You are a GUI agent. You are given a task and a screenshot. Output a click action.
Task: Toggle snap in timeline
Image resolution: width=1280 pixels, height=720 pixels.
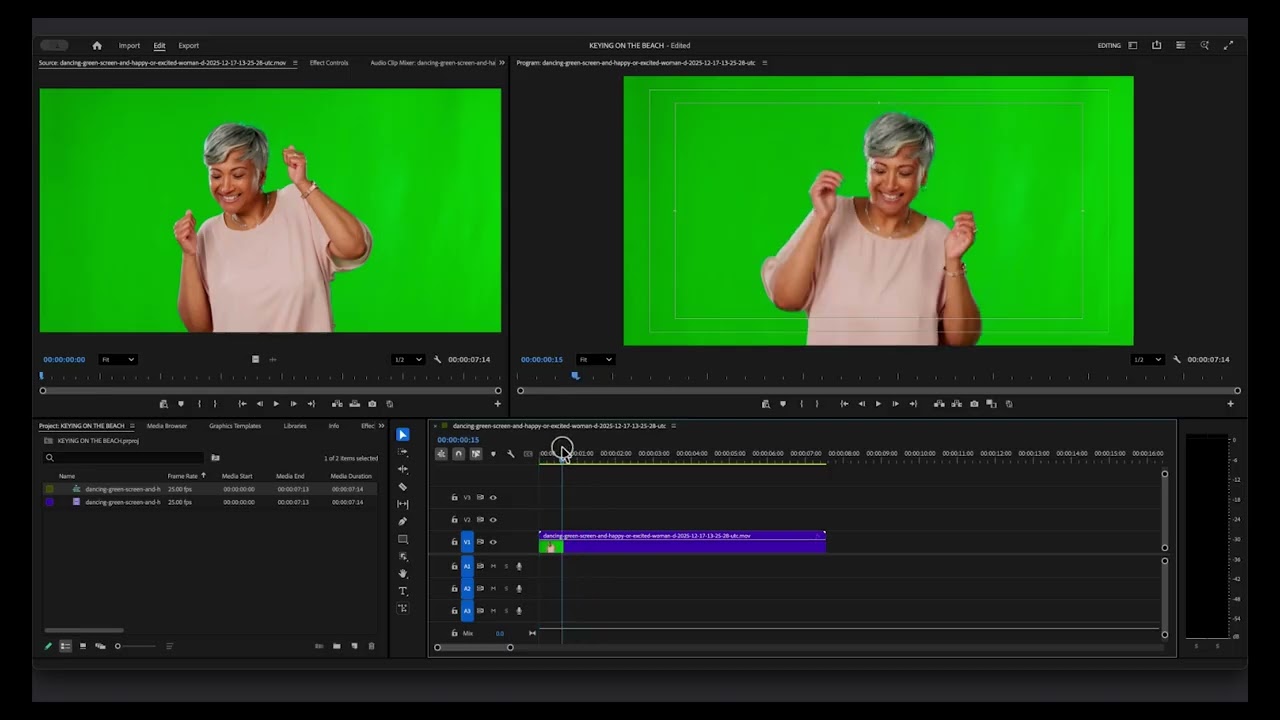(x=459, y=454)
